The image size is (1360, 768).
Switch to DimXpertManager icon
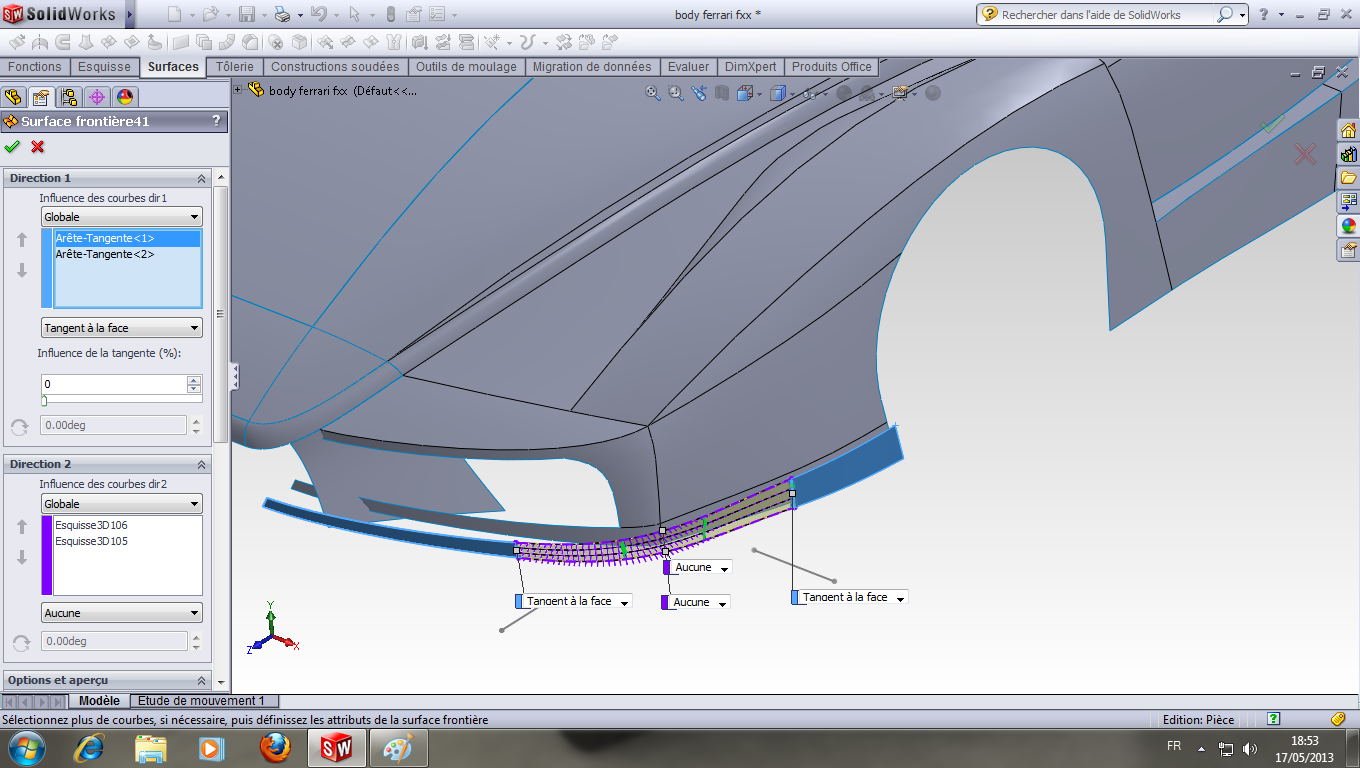tap(97, 97)
